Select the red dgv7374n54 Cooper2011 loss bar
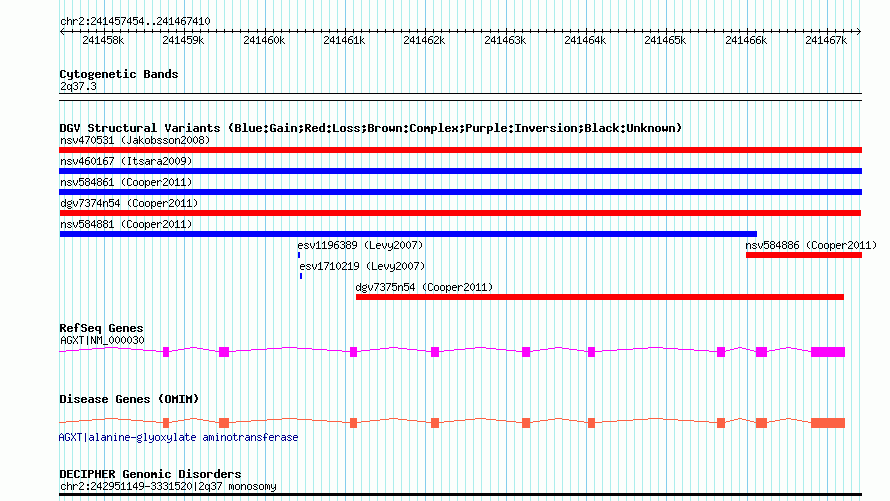 point(460,213)
